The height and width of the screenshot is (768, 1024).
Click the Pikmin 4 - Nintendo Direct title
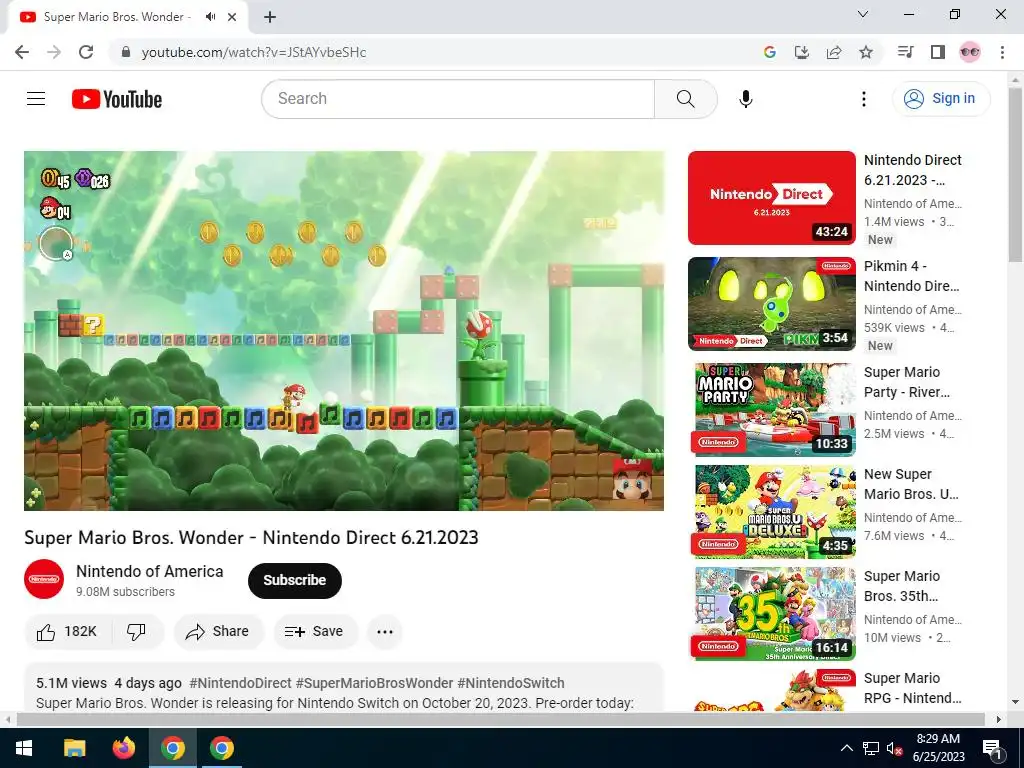(x=912, y=276)
